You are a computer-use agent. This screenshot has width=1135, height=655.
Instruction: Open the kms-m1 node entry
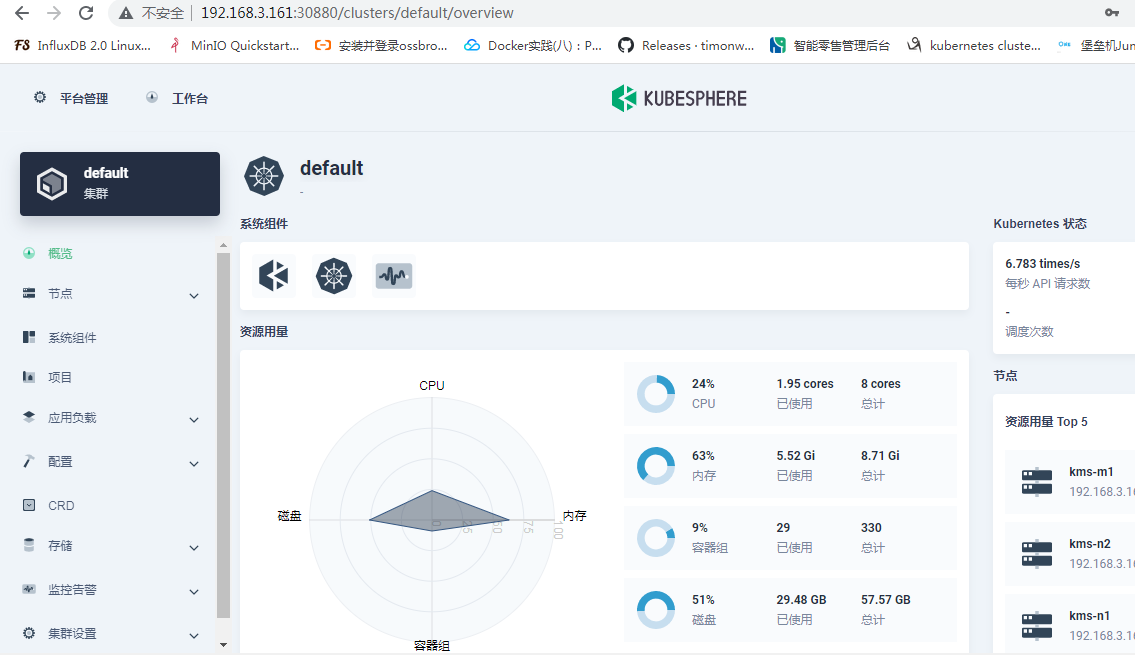point(1070,481)
